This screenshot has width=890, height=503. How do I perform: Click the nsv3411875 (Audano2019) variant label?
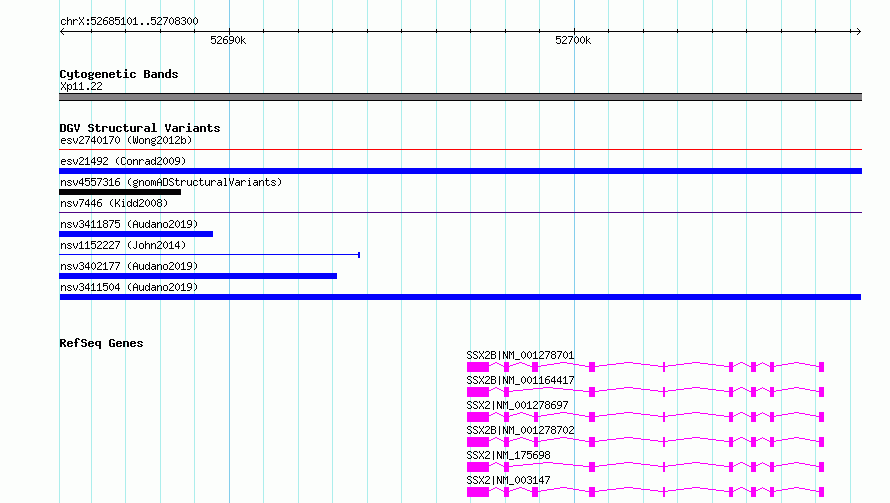[129, 224]
